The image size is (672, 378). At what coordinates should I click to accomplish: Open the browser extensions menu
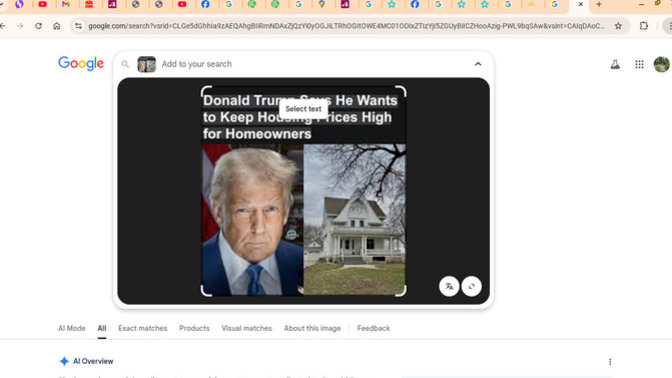(x=644, y=26)
